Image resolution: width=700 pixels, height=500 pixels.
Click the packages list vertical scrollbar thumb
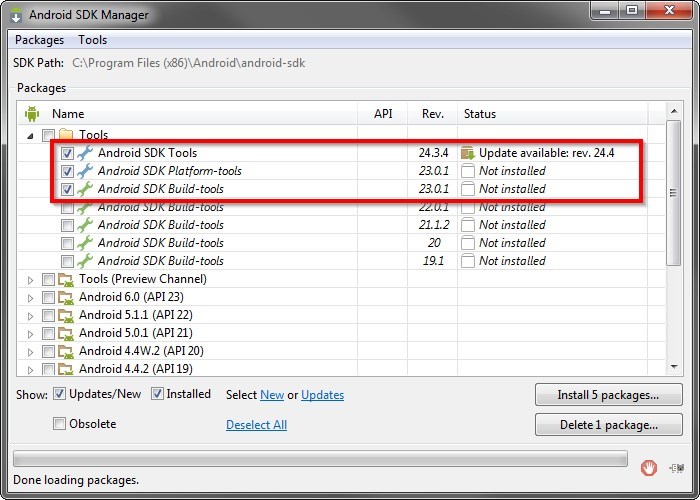pyautogui.click(x=674, y=193)
